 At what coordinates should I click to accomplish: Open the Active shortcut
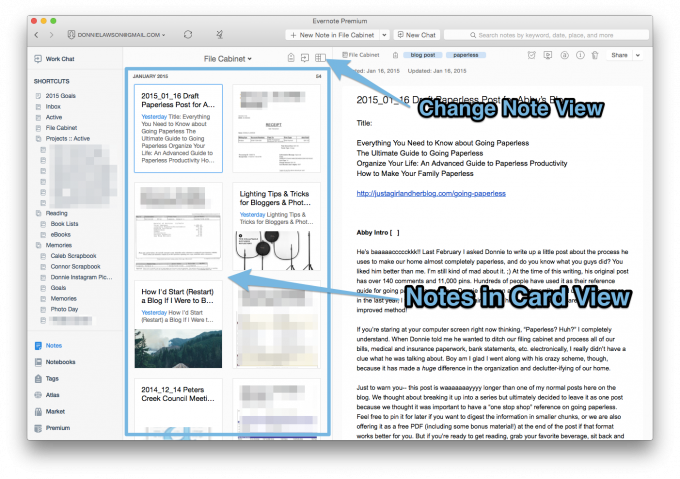click(49, 117)
